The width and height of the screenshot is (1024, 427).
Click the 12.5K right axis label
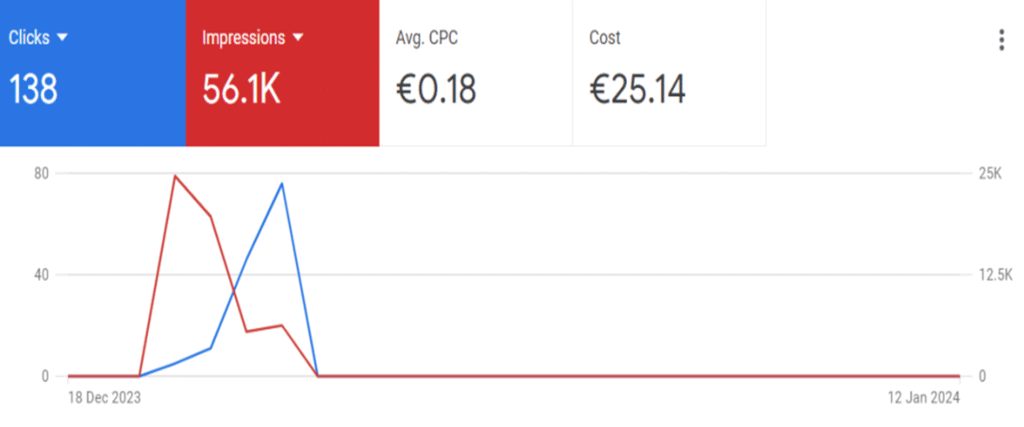(996, 275)
